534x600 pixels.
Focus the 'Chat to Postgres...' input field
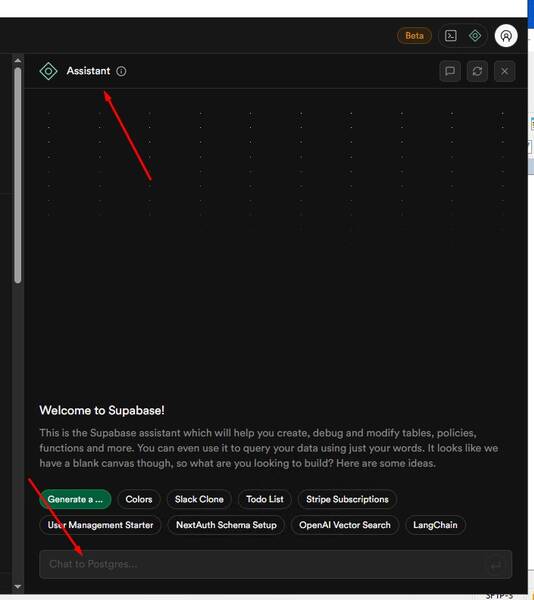click(275, 564)
